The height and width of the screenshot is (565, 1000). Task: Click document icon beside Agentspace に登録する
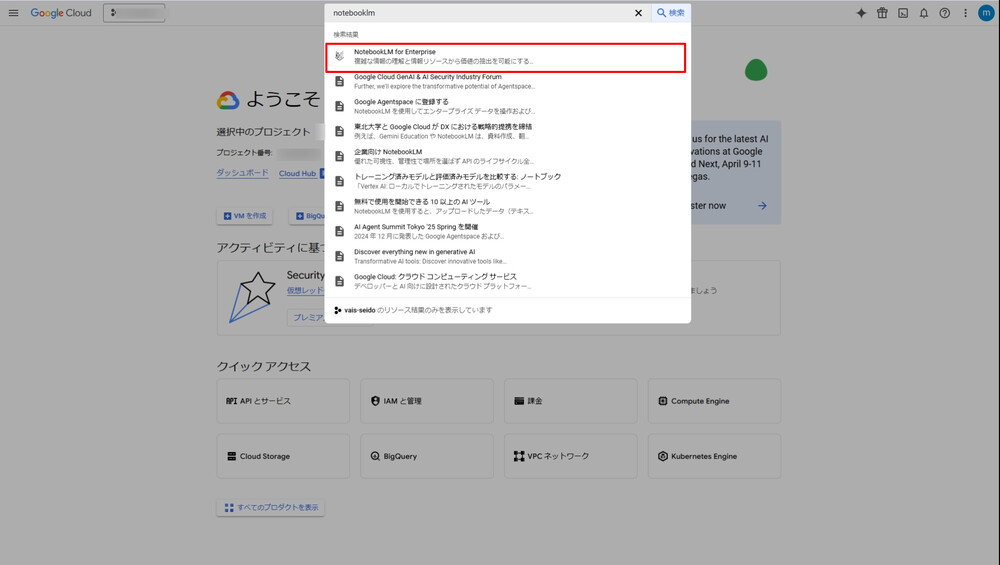(x=339, y=106)
